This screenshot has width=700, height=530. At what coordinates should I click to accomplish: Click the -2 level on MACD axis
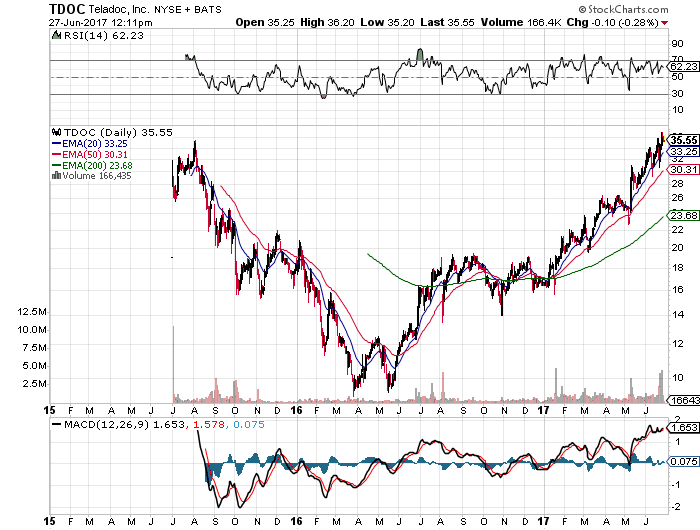pos(677,506)
